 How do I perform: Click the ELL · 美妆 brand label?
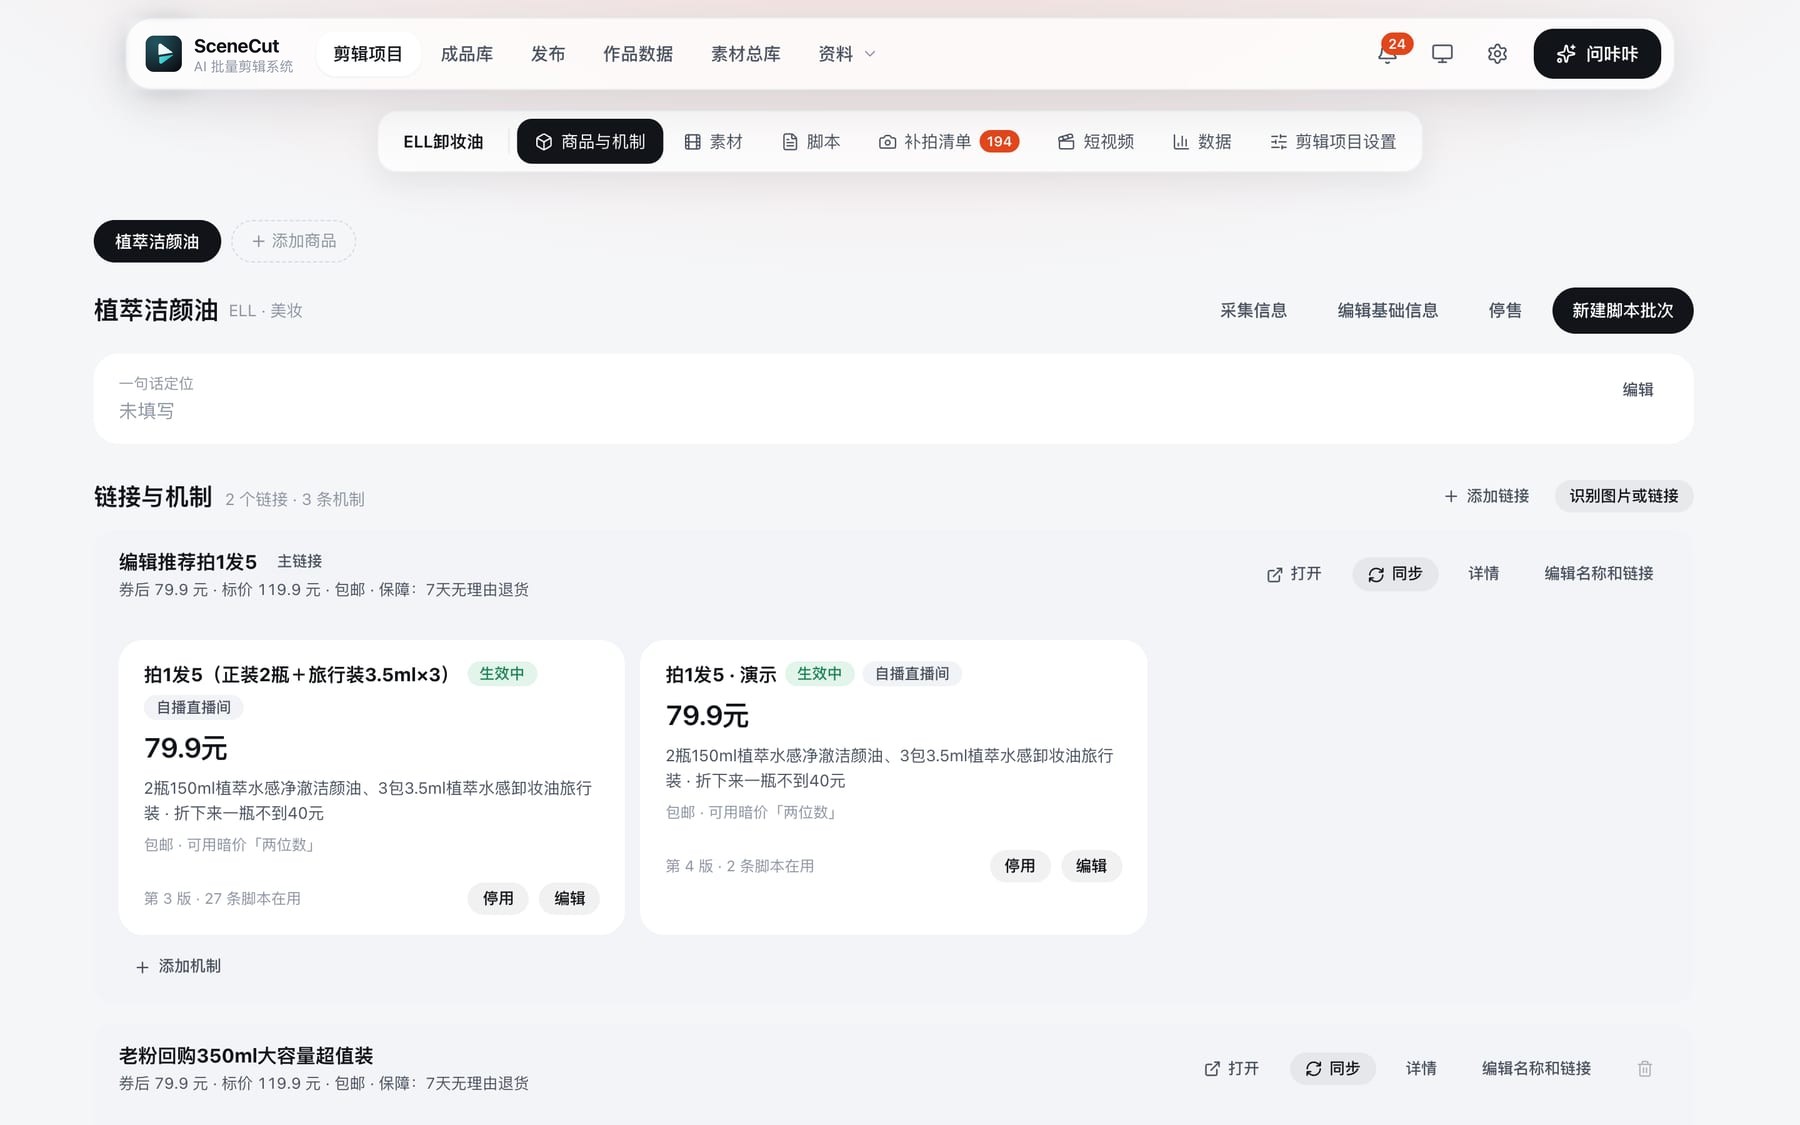(266, 311)
